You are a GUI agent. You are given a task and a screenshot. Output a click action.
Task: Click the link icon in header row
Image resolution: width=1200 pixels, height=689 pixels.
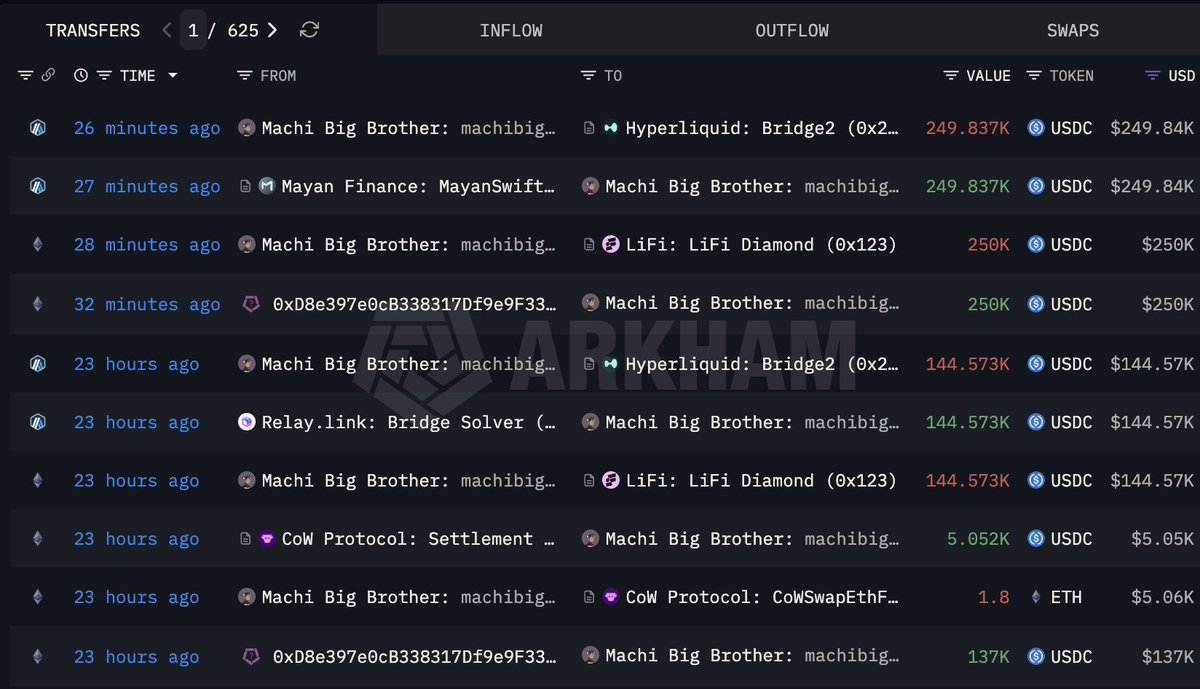(x=47, y=76)
